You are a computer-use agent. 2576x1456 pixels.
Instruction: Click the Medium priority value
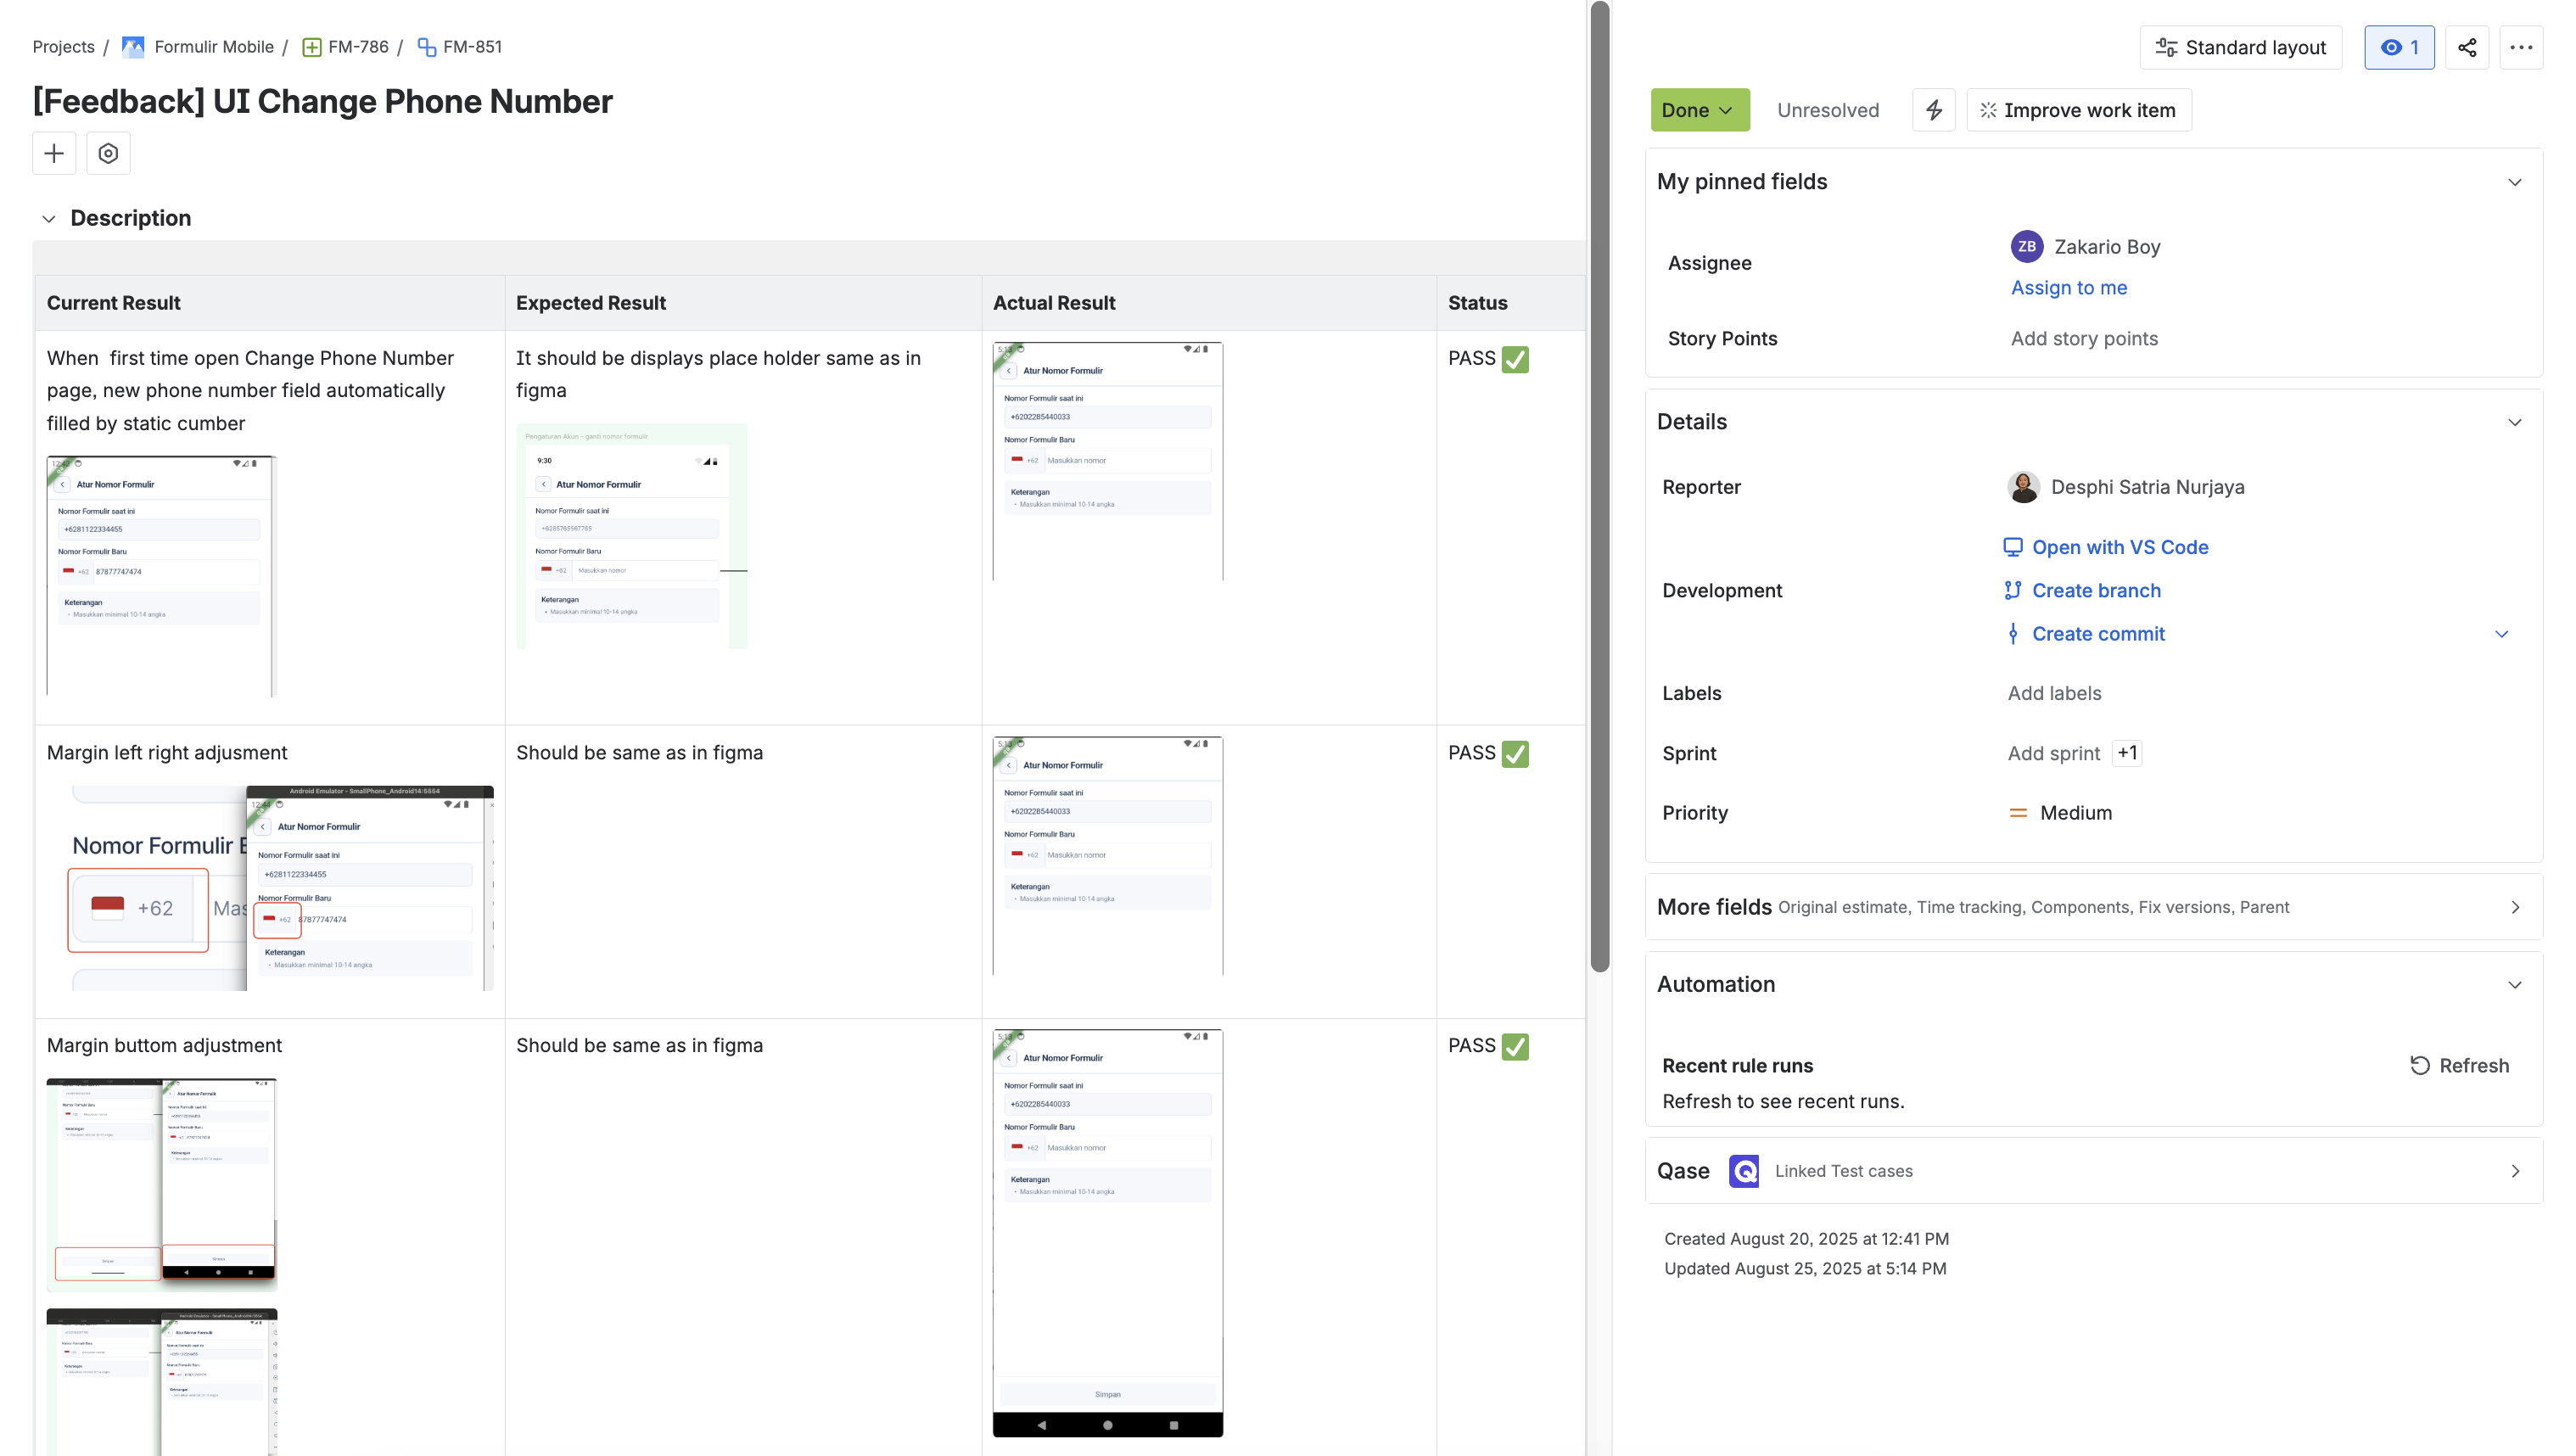pyautogui.click(x=2076, y=813)
